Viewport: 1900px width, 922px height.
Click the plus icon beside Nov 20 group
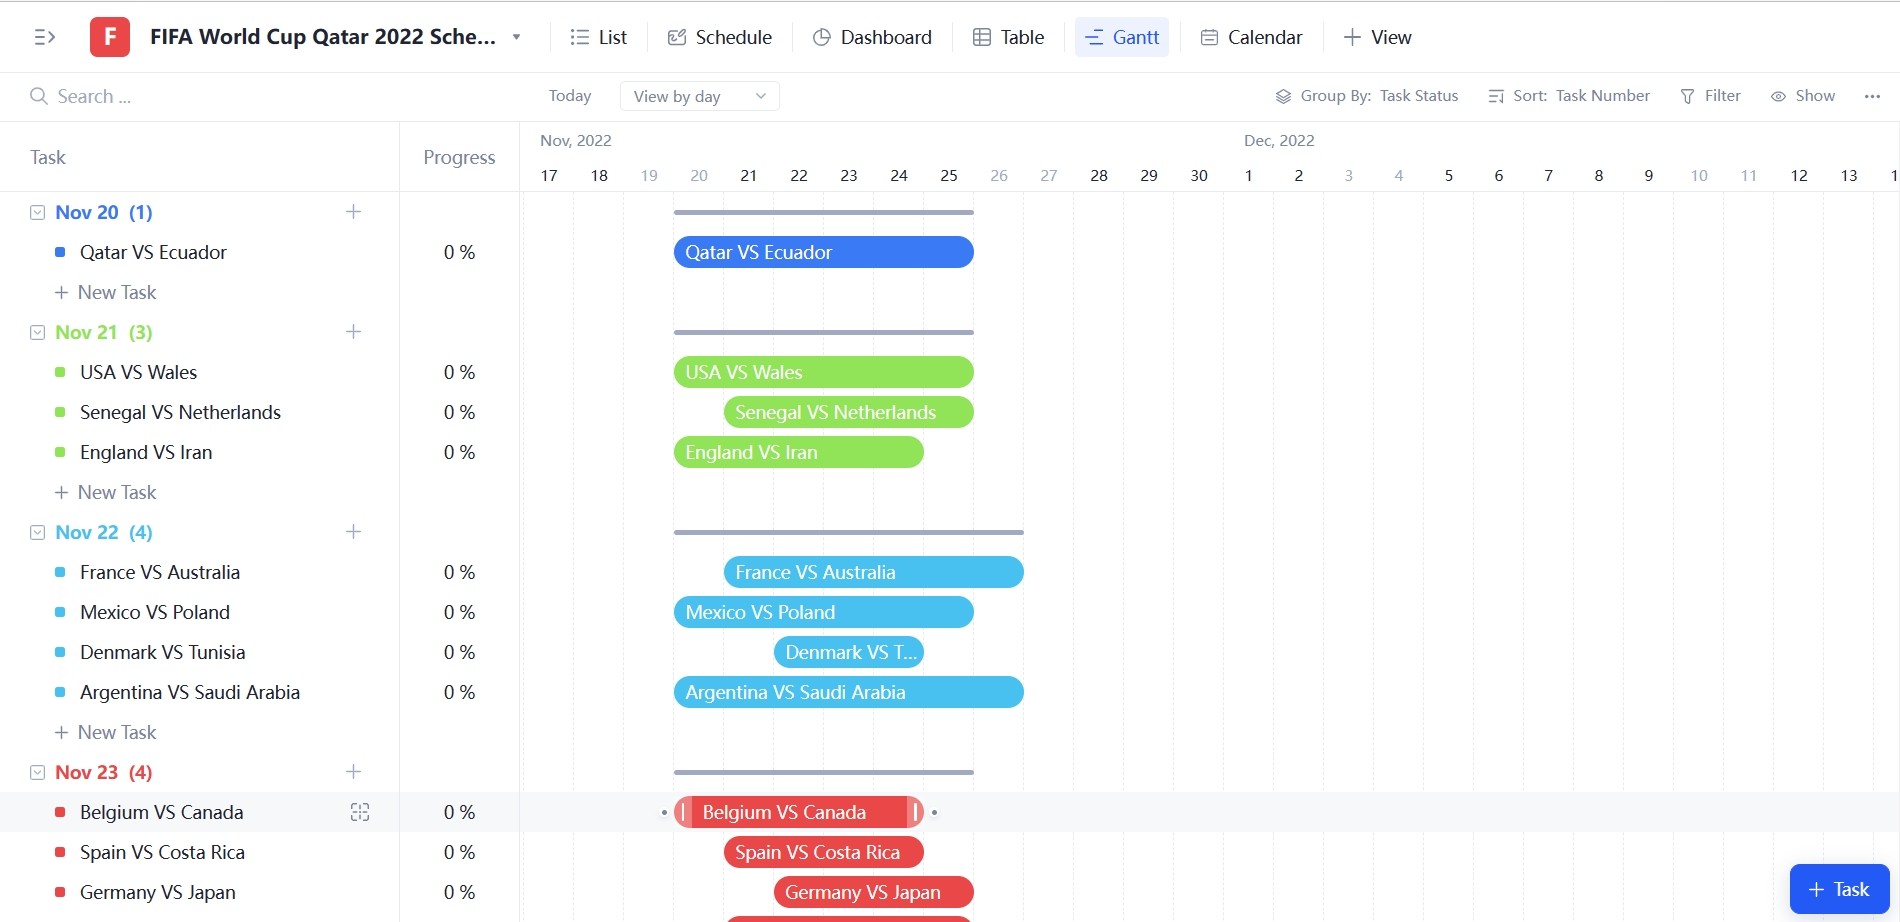point(353,212)
